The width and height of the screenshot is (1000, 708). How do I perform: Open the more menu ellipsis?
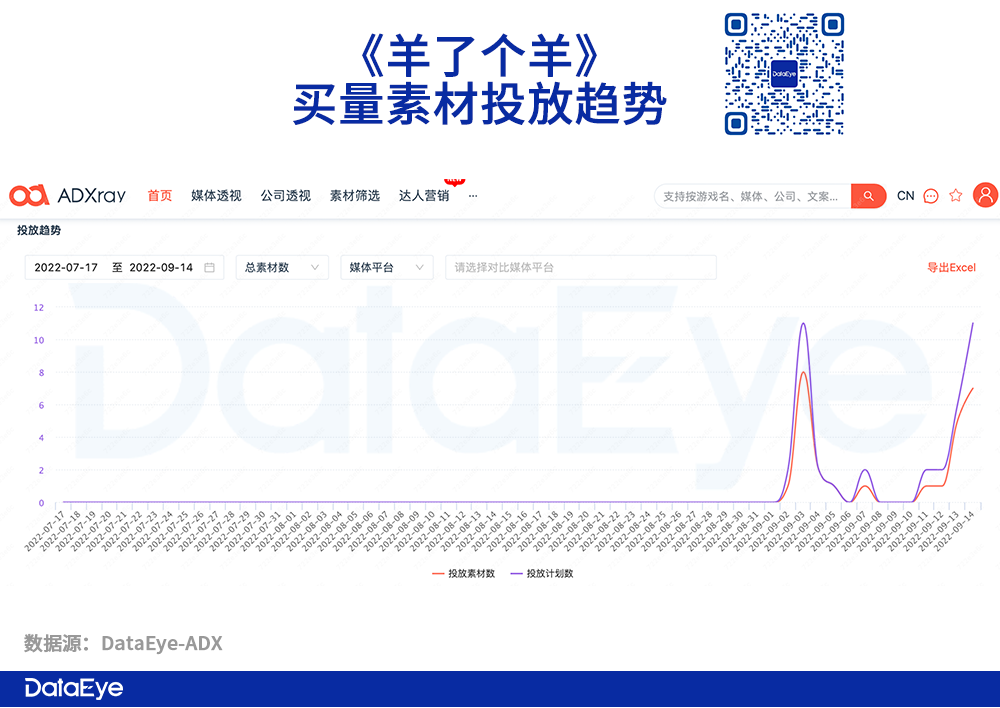(473, 196)
